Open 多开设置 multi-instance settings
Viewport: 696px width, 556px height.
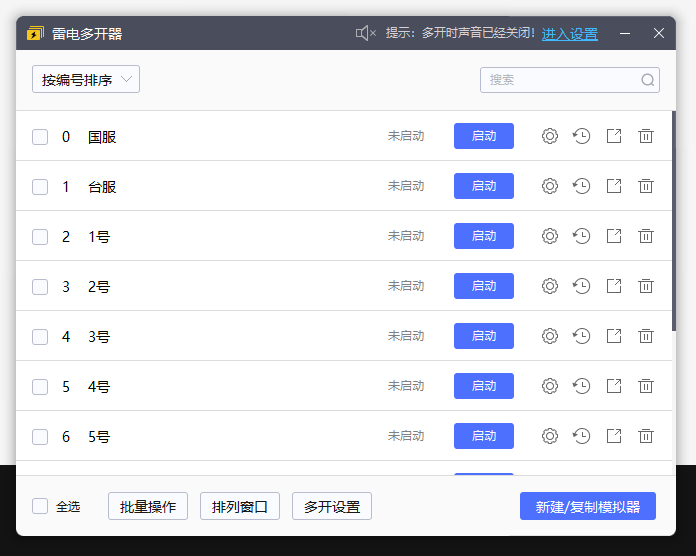[x=332, y=506]
